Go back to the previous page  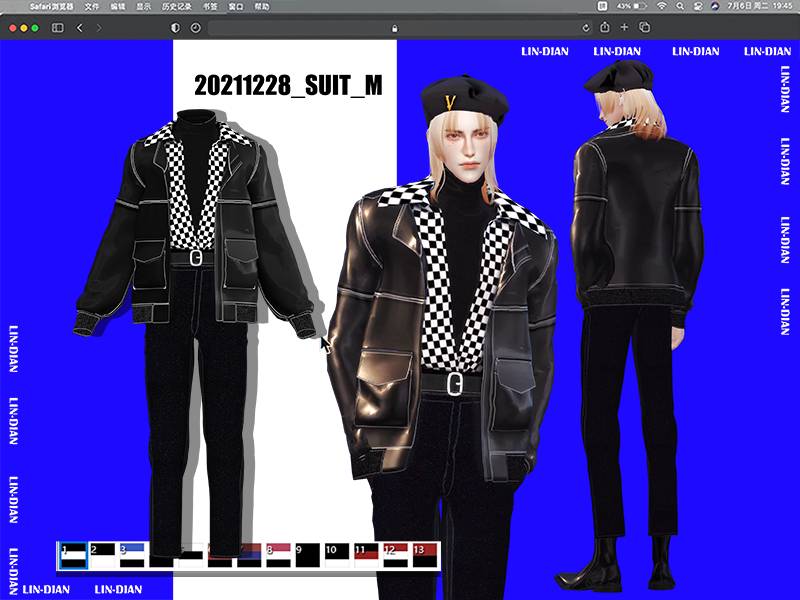click(x=80, y=28)
